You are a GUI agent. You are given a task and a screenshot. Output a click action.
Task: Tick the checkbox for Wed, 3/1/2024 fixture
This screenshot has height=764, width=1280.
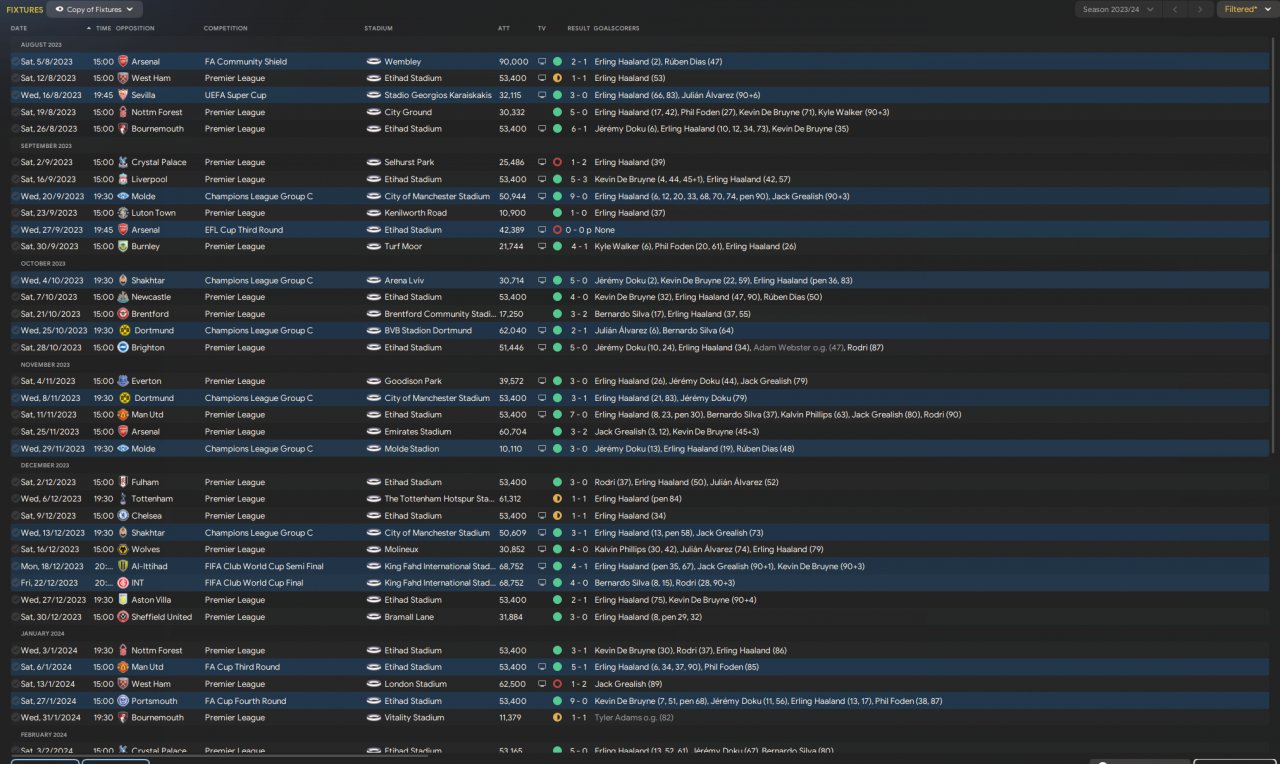click(x=15, y=650)
